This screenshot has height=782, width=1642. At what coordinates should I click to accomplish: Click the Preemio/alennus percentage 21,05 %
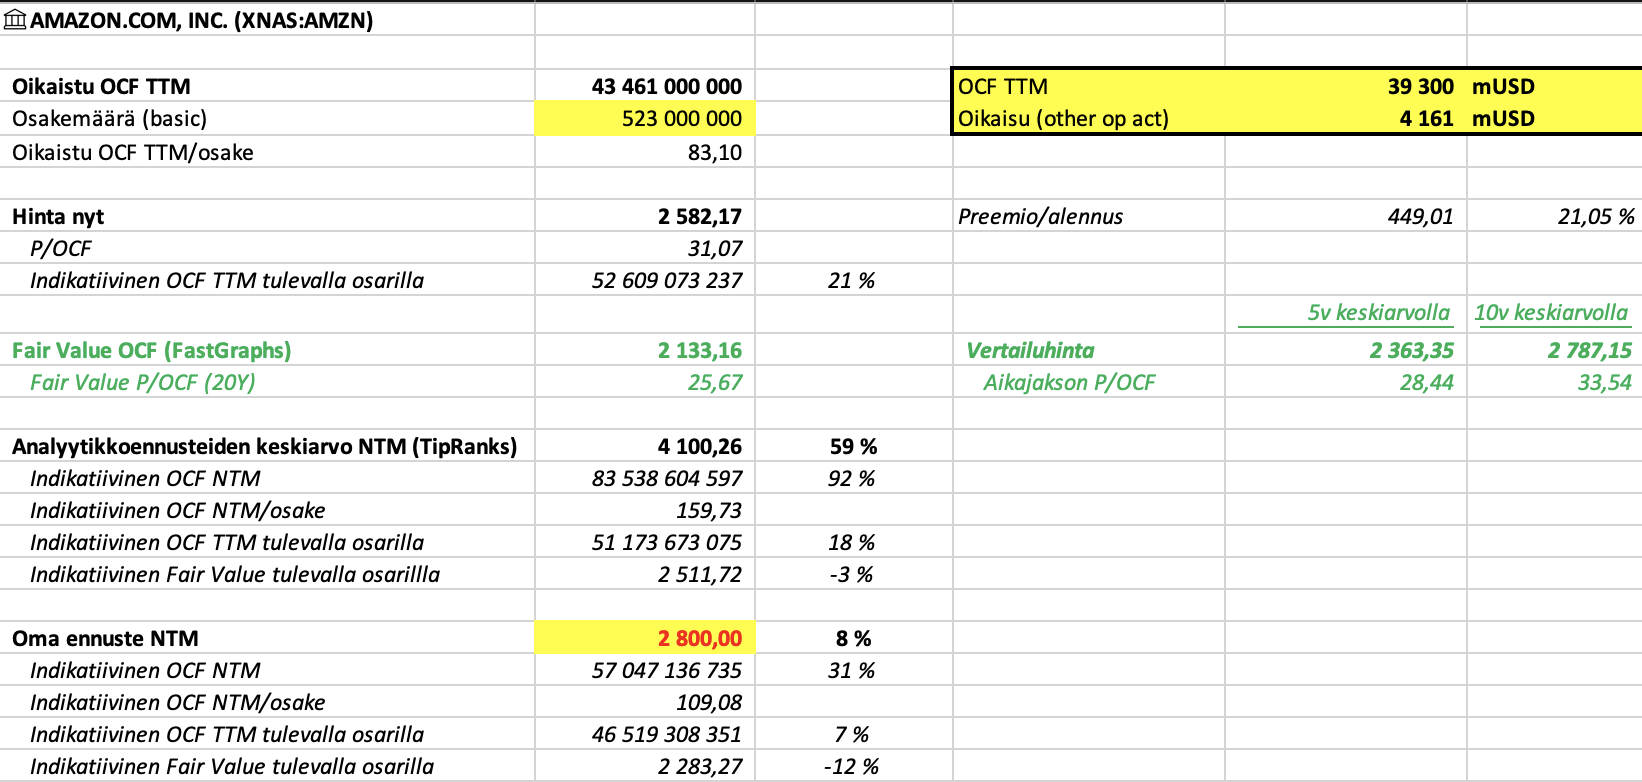click(1595, 217)
